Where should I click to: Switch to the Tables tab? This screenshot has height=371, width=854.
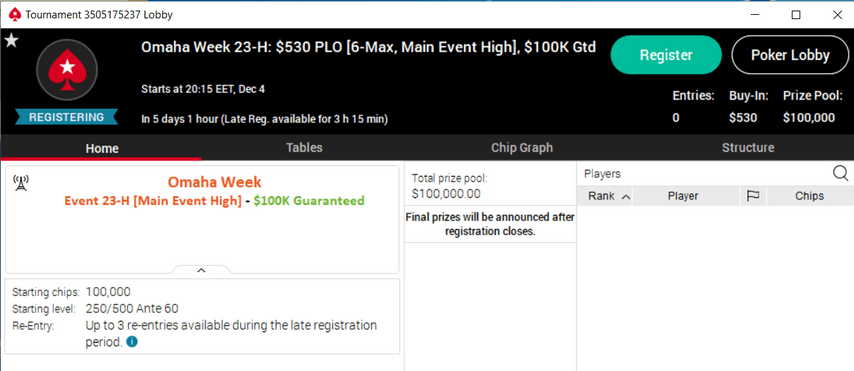pyautogui.click(x=304, y=148)
